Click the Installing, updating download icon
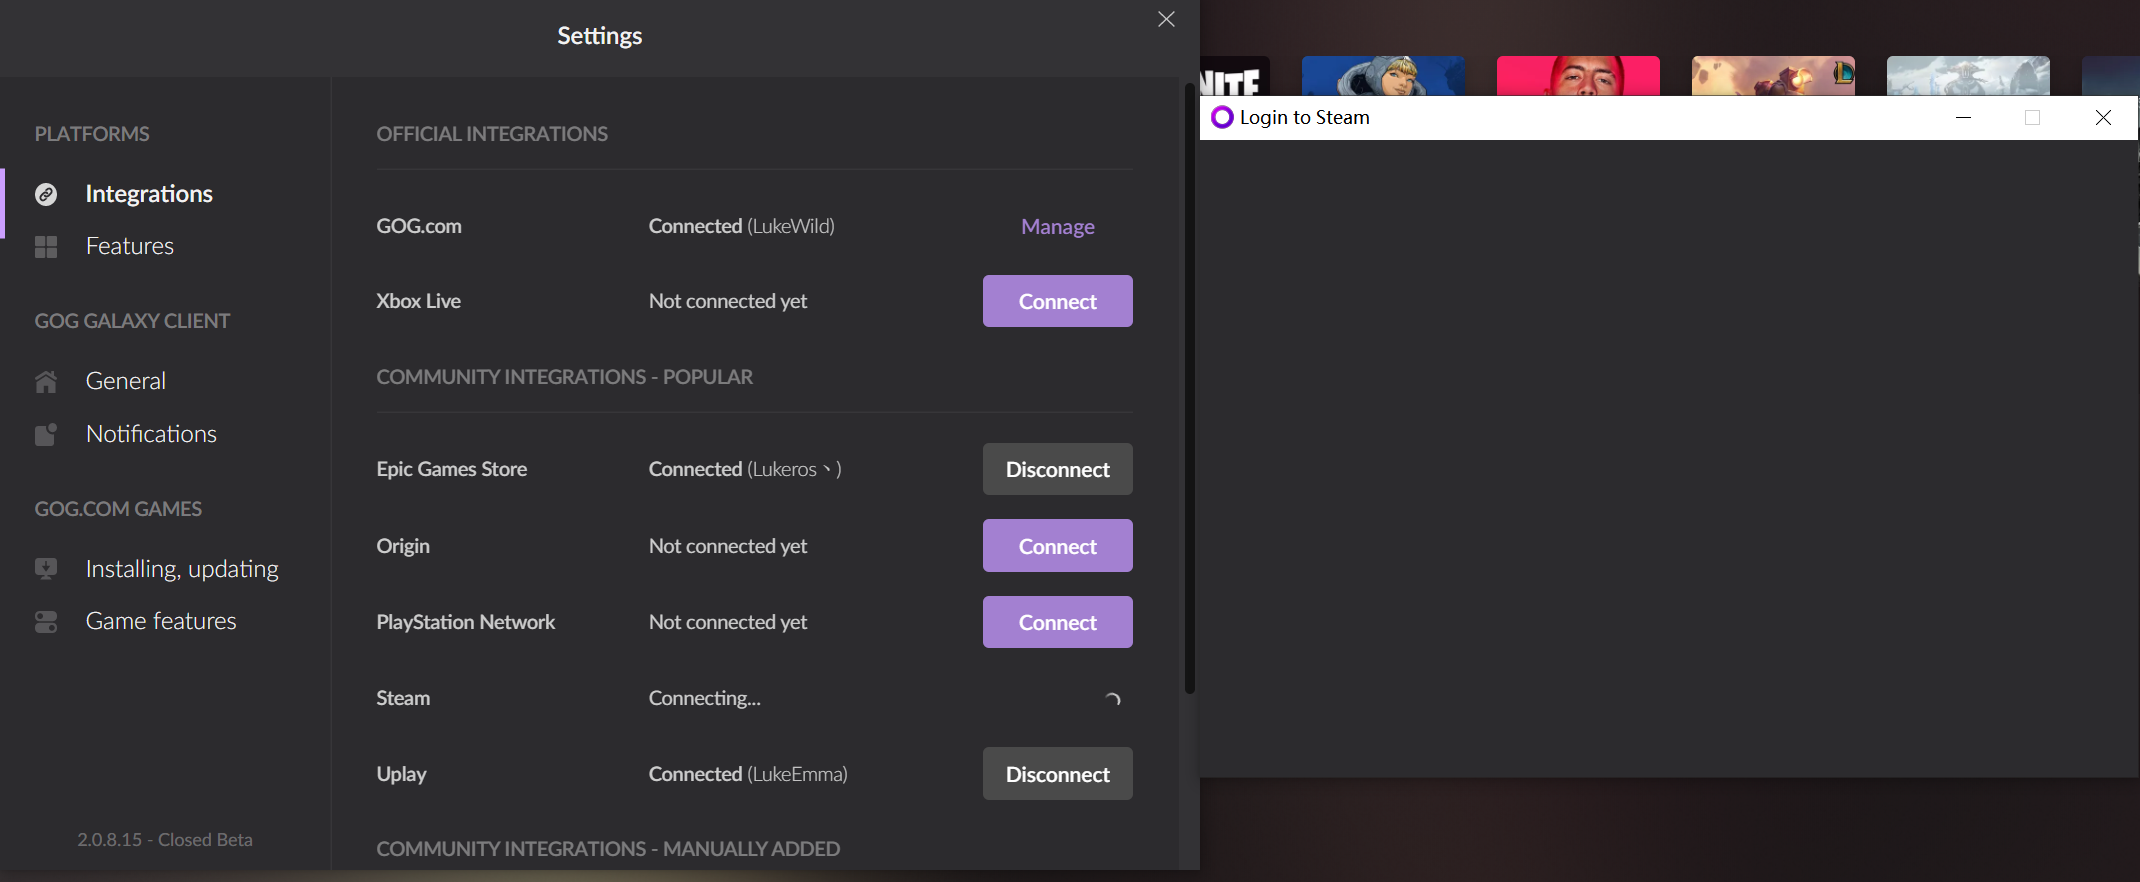The width and height of the screenshot is (2140, 882). click(x=46, y=569)
